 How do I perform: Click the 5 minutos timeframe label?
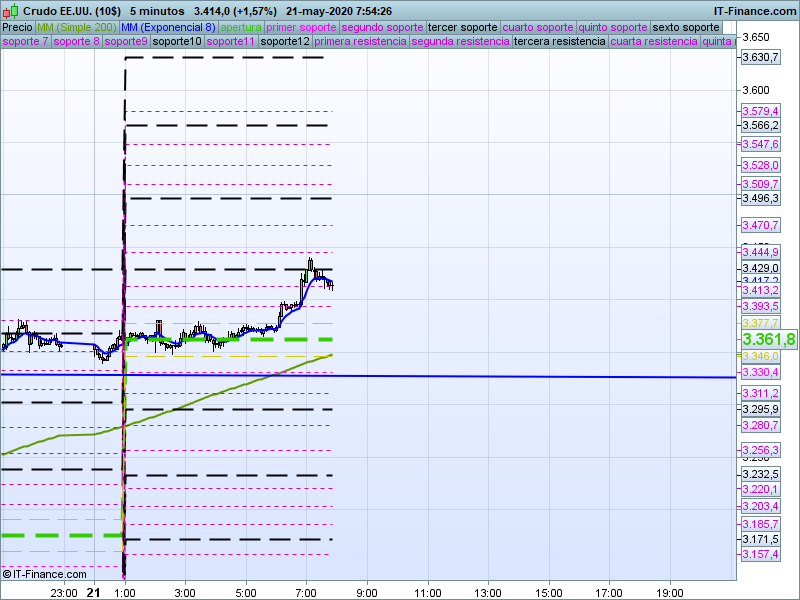[x=157, y=11]
